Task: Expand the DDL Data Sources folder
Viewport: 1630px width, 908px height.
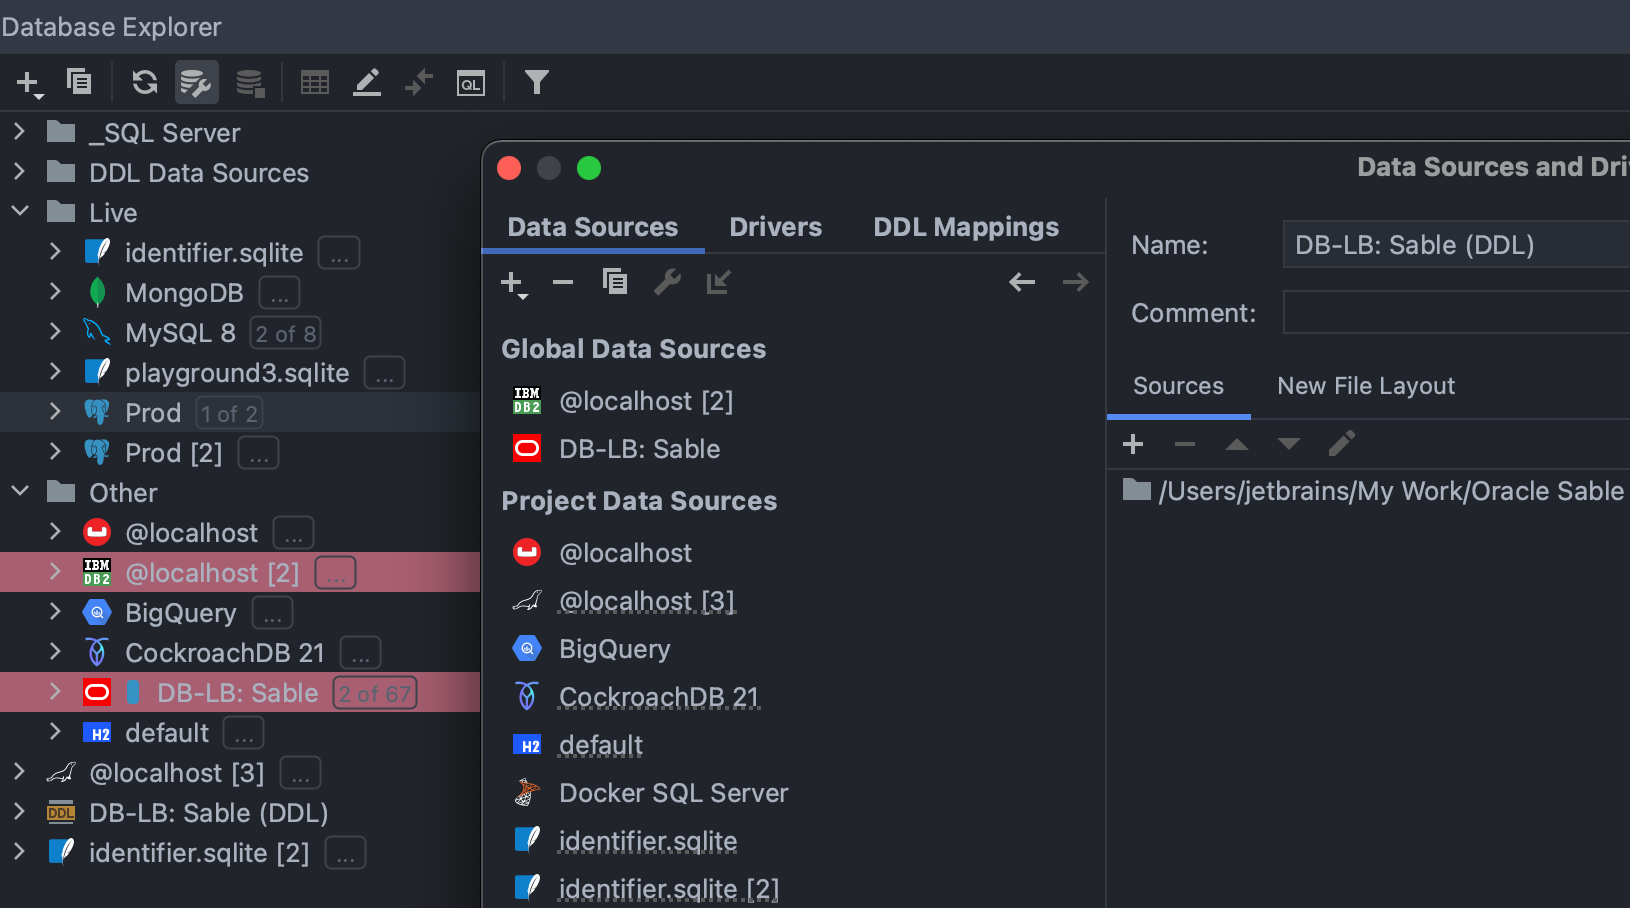Action: [x=19, y=171]
